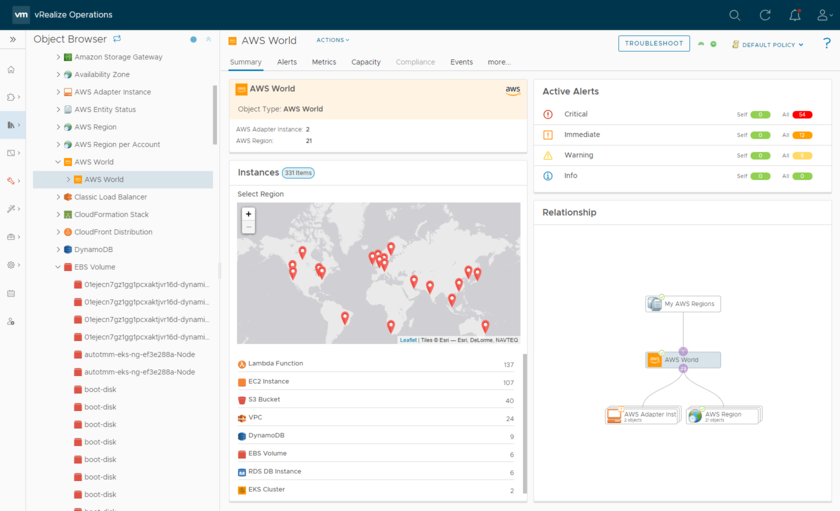Click the Home icon in left sidebar
The image size is (840, 511).
(x=11, y=70)
